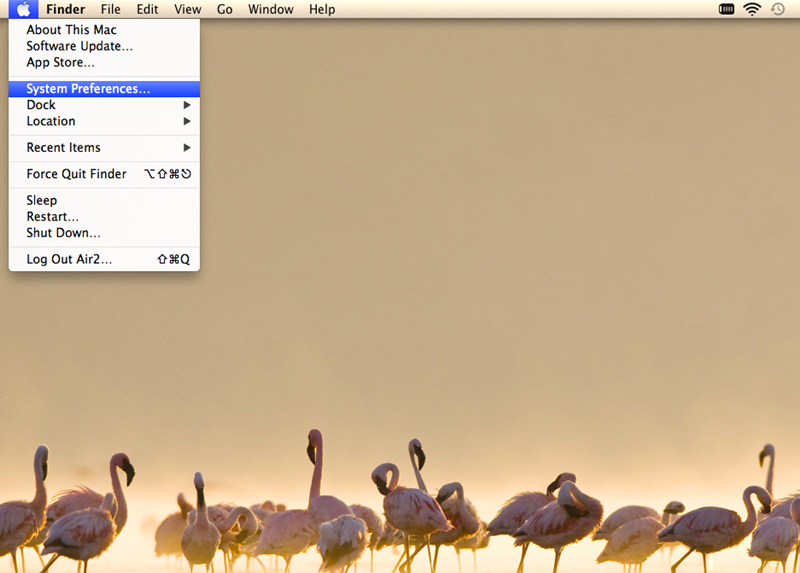Open the battery status icon

pyautogui.click(x=726, y=9)
